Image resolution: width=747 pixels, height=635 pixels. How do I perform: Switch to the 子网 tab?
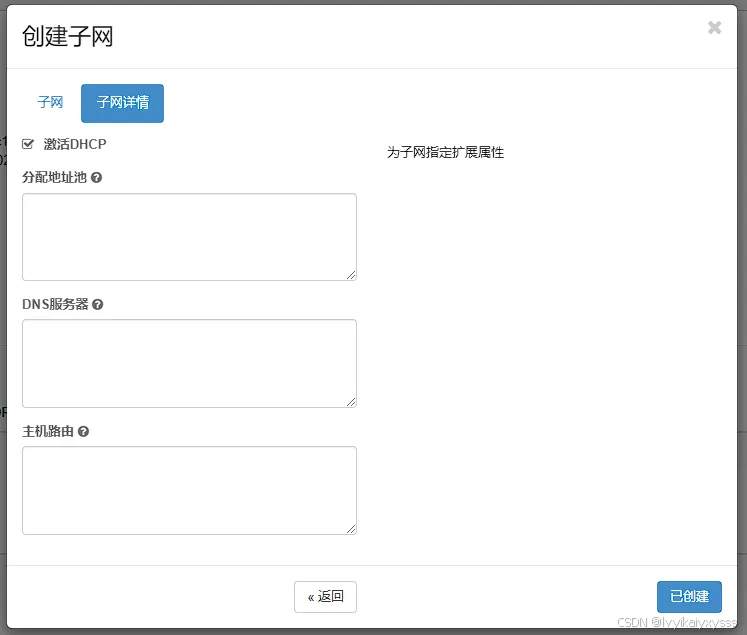50,102
